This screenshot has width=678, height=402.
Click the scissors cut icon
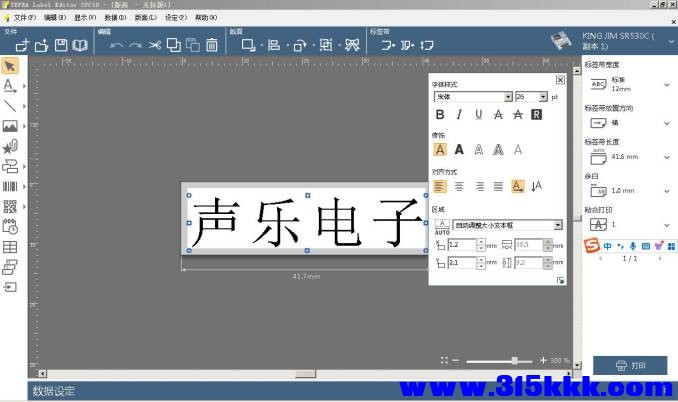tap(155, 45)
